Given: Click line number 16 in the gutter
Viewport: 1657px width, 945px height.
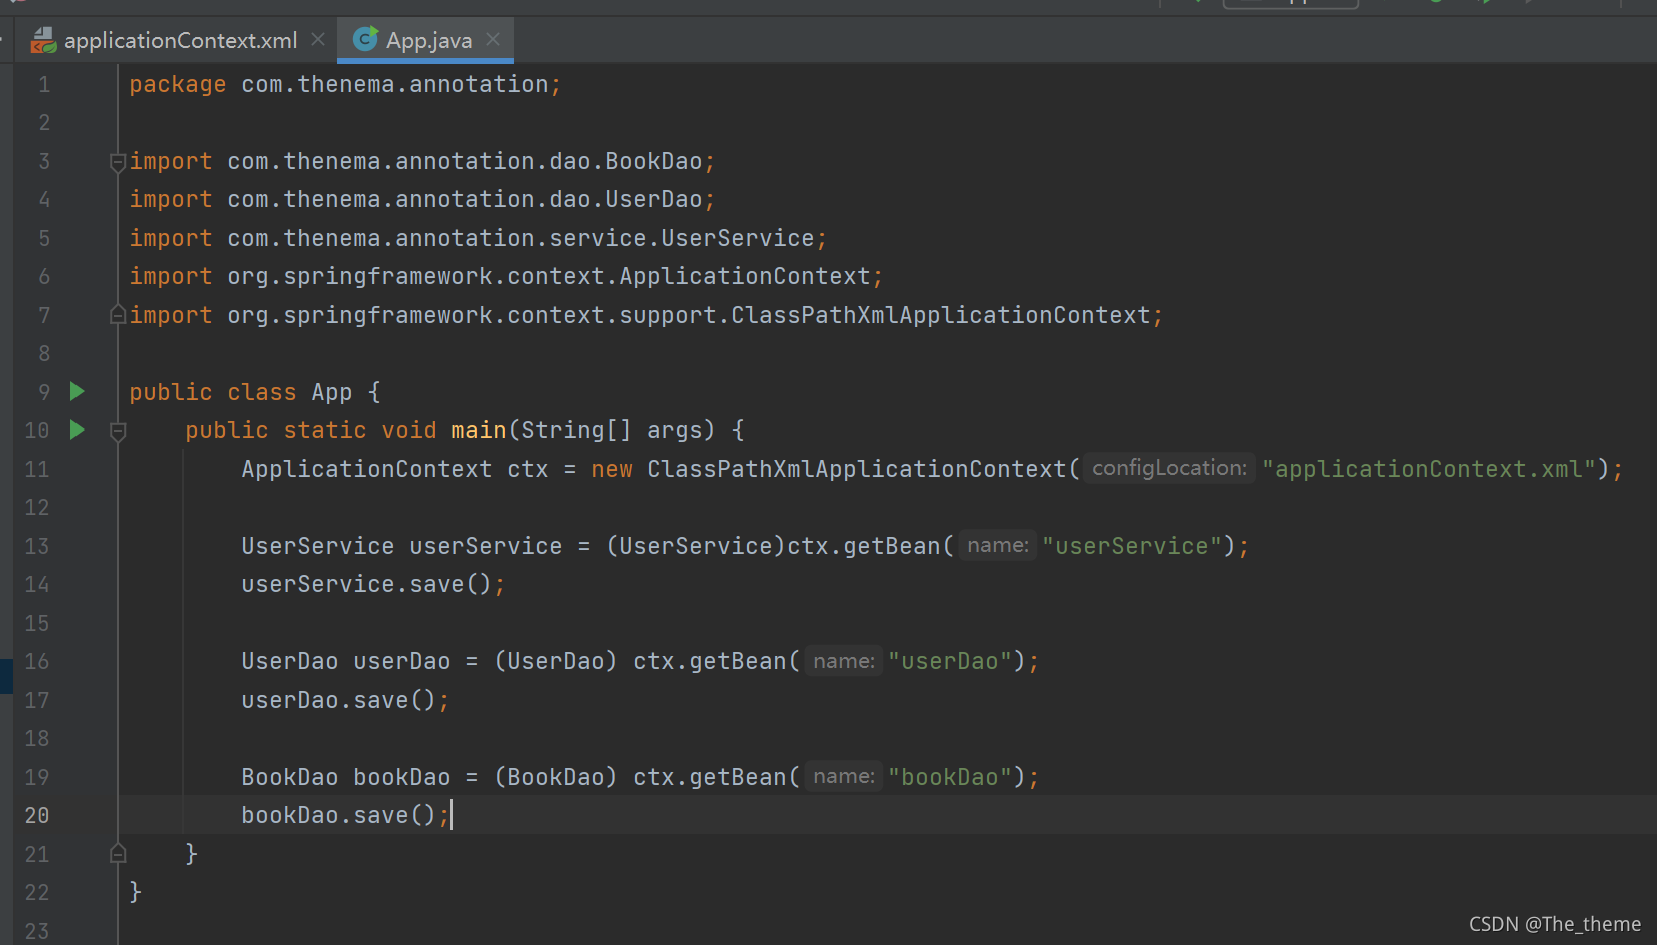Looking at the screenshot, I should [37, 662].
